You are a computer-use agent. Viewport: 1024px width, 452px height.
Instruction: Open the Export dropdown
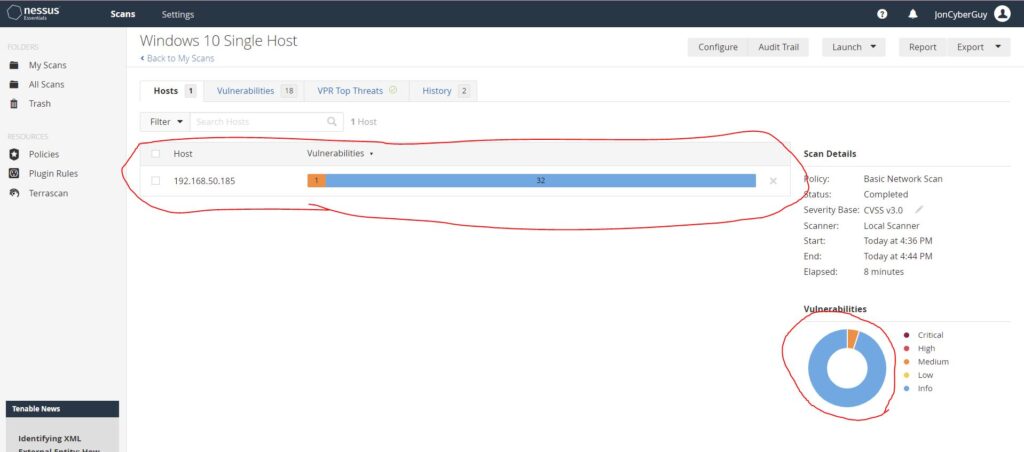coord(978,47)
